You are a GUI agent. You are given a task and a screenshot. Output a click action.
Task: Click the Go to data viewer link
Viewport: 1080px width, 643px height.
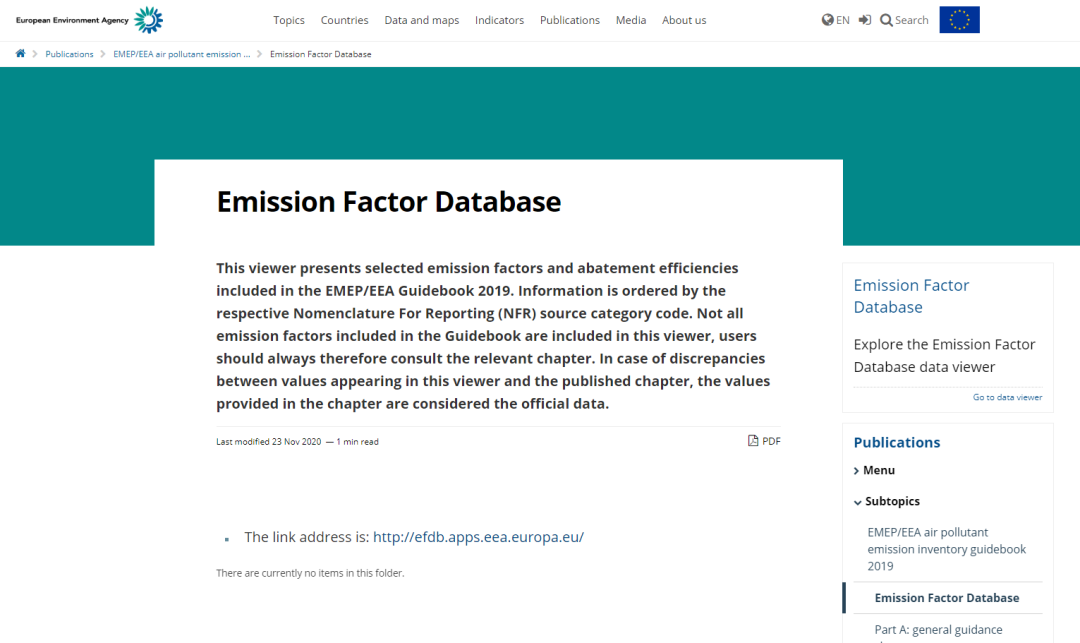click(x=1007, y=397)
